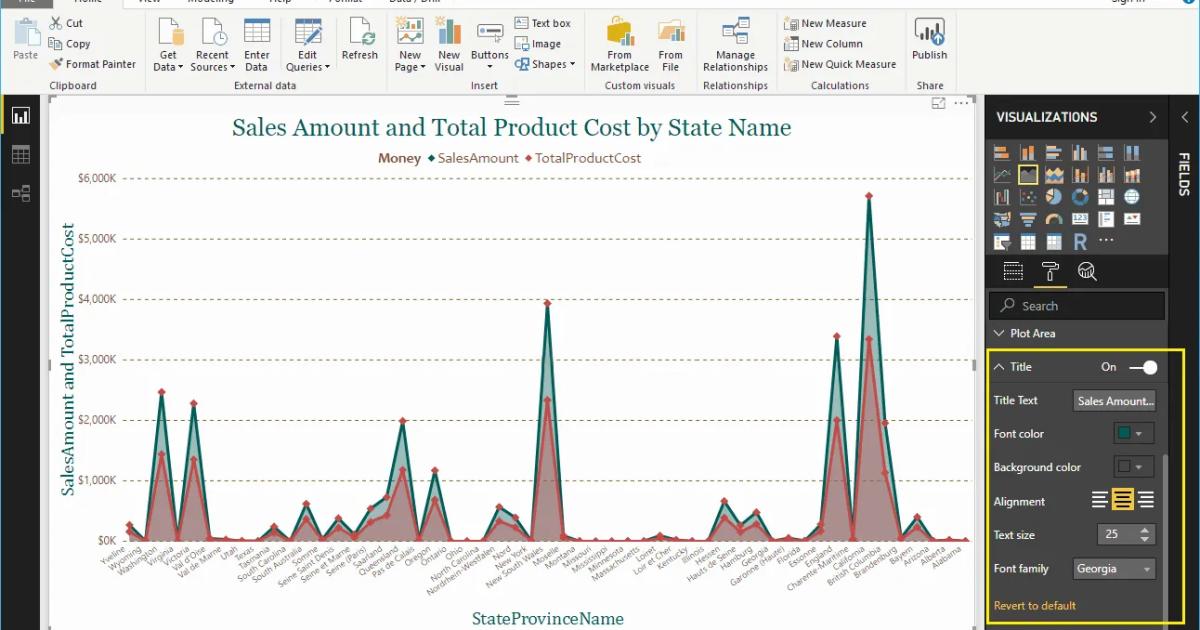Screen dimensions: 1200x630
Task: Select the treemap visualization icon
Action: [1106, 196]
